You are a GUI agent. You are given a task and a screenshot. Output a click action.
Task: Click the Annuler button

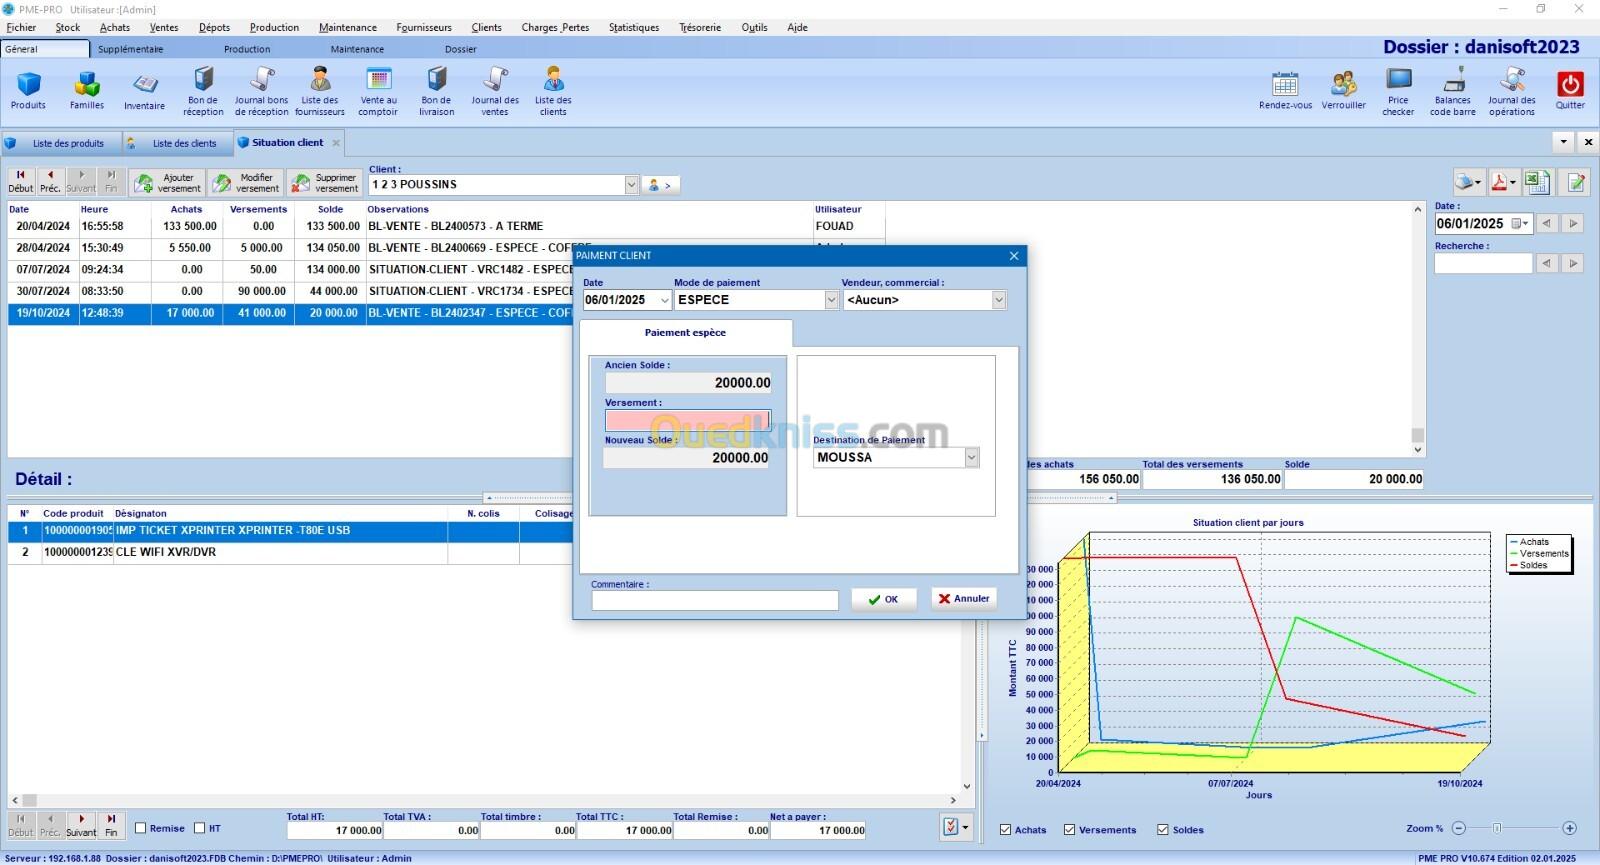pyautogui.click(x=964, y=598)
